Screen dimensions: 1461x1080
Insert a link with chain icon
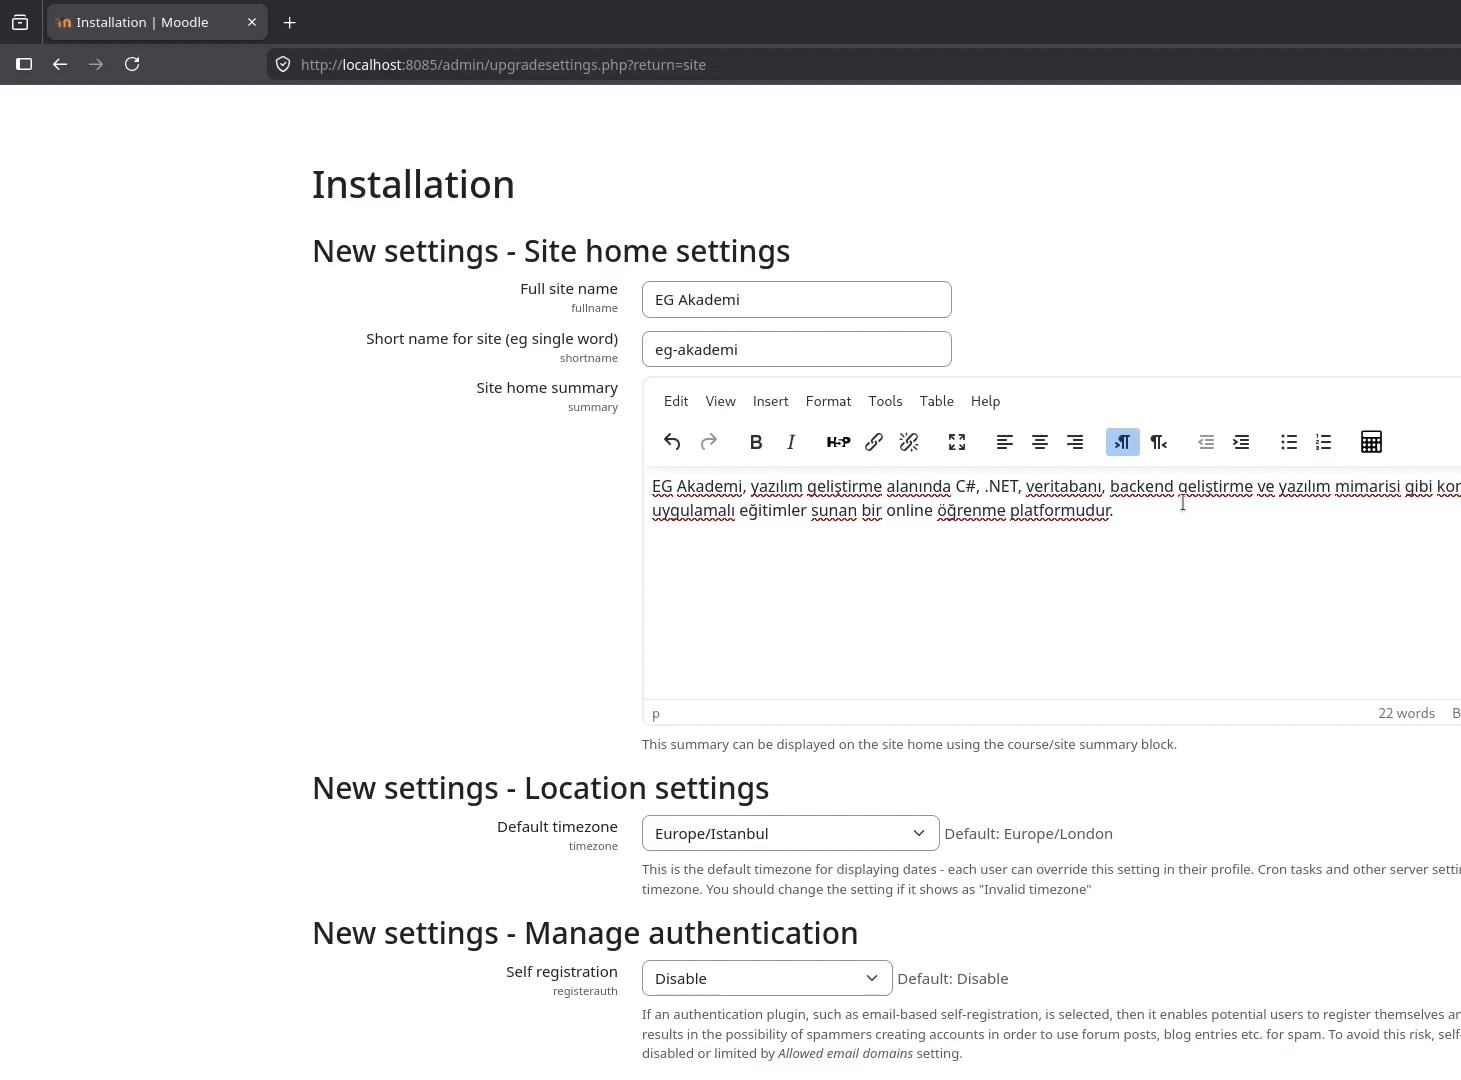click(874, 442)
